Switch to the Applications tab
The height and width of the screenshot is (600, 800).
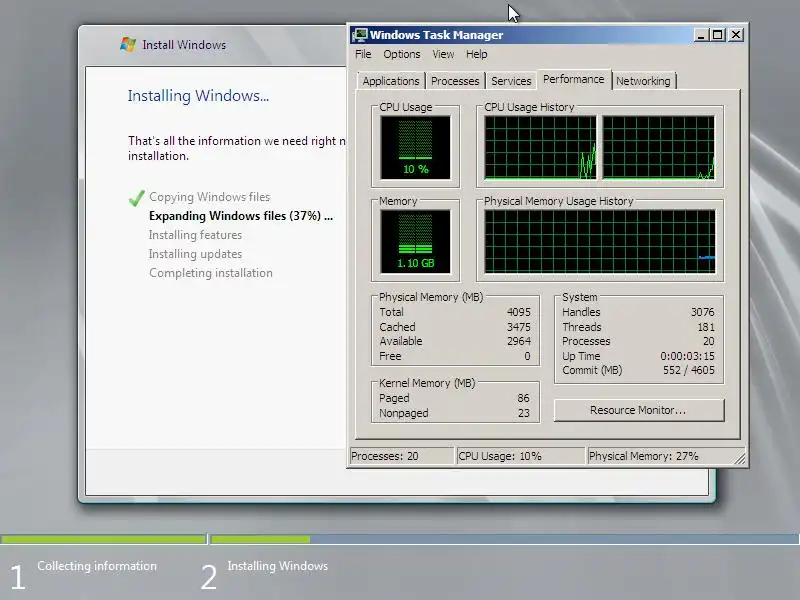click(x=391, y=81)
